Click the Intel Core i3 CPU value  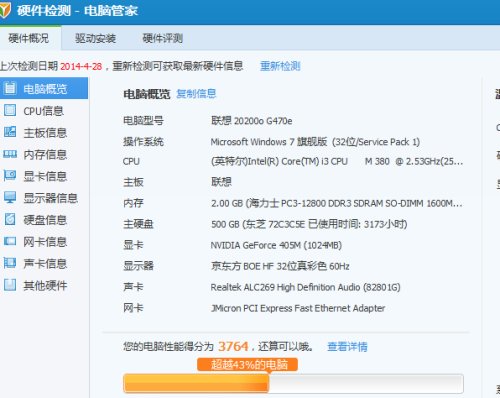click(337, 162)
